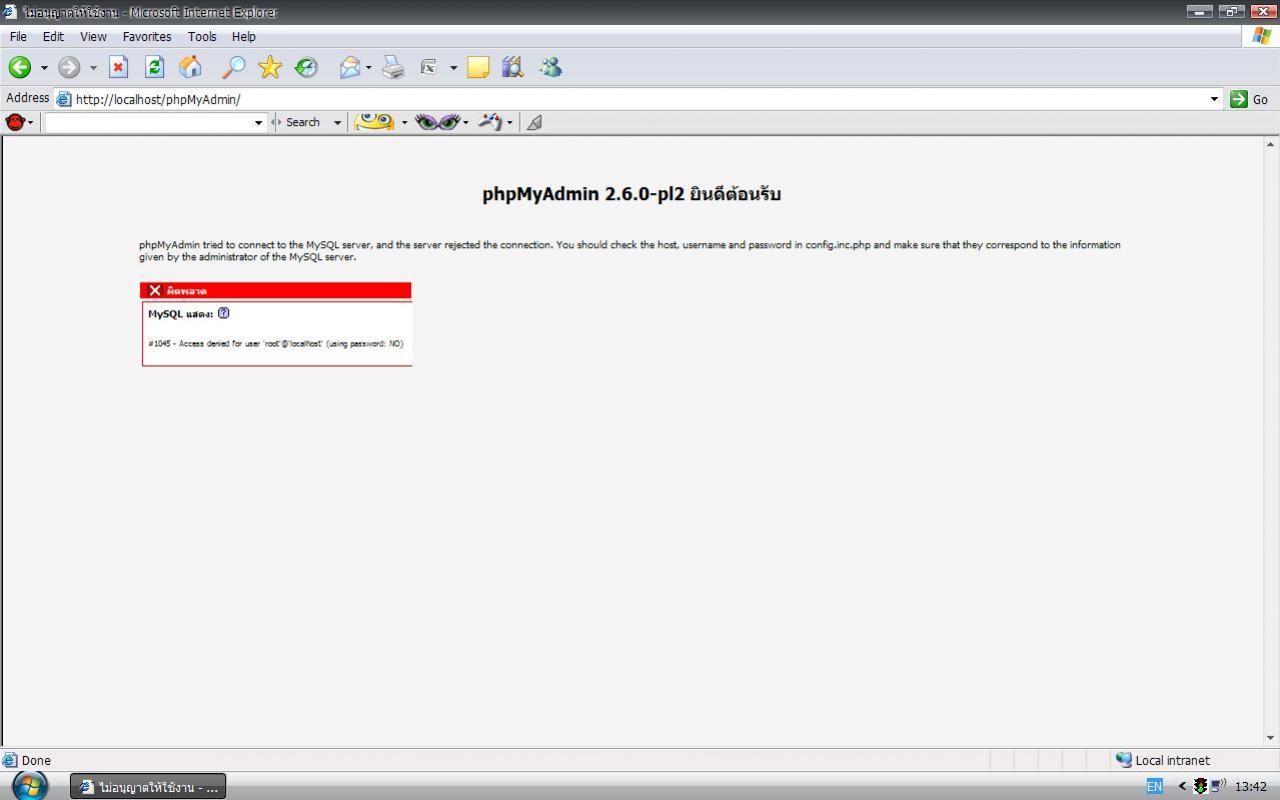Click the EN language indicator
Image resolution: width=1280 pixels, height=800 pixels.
1155,787
